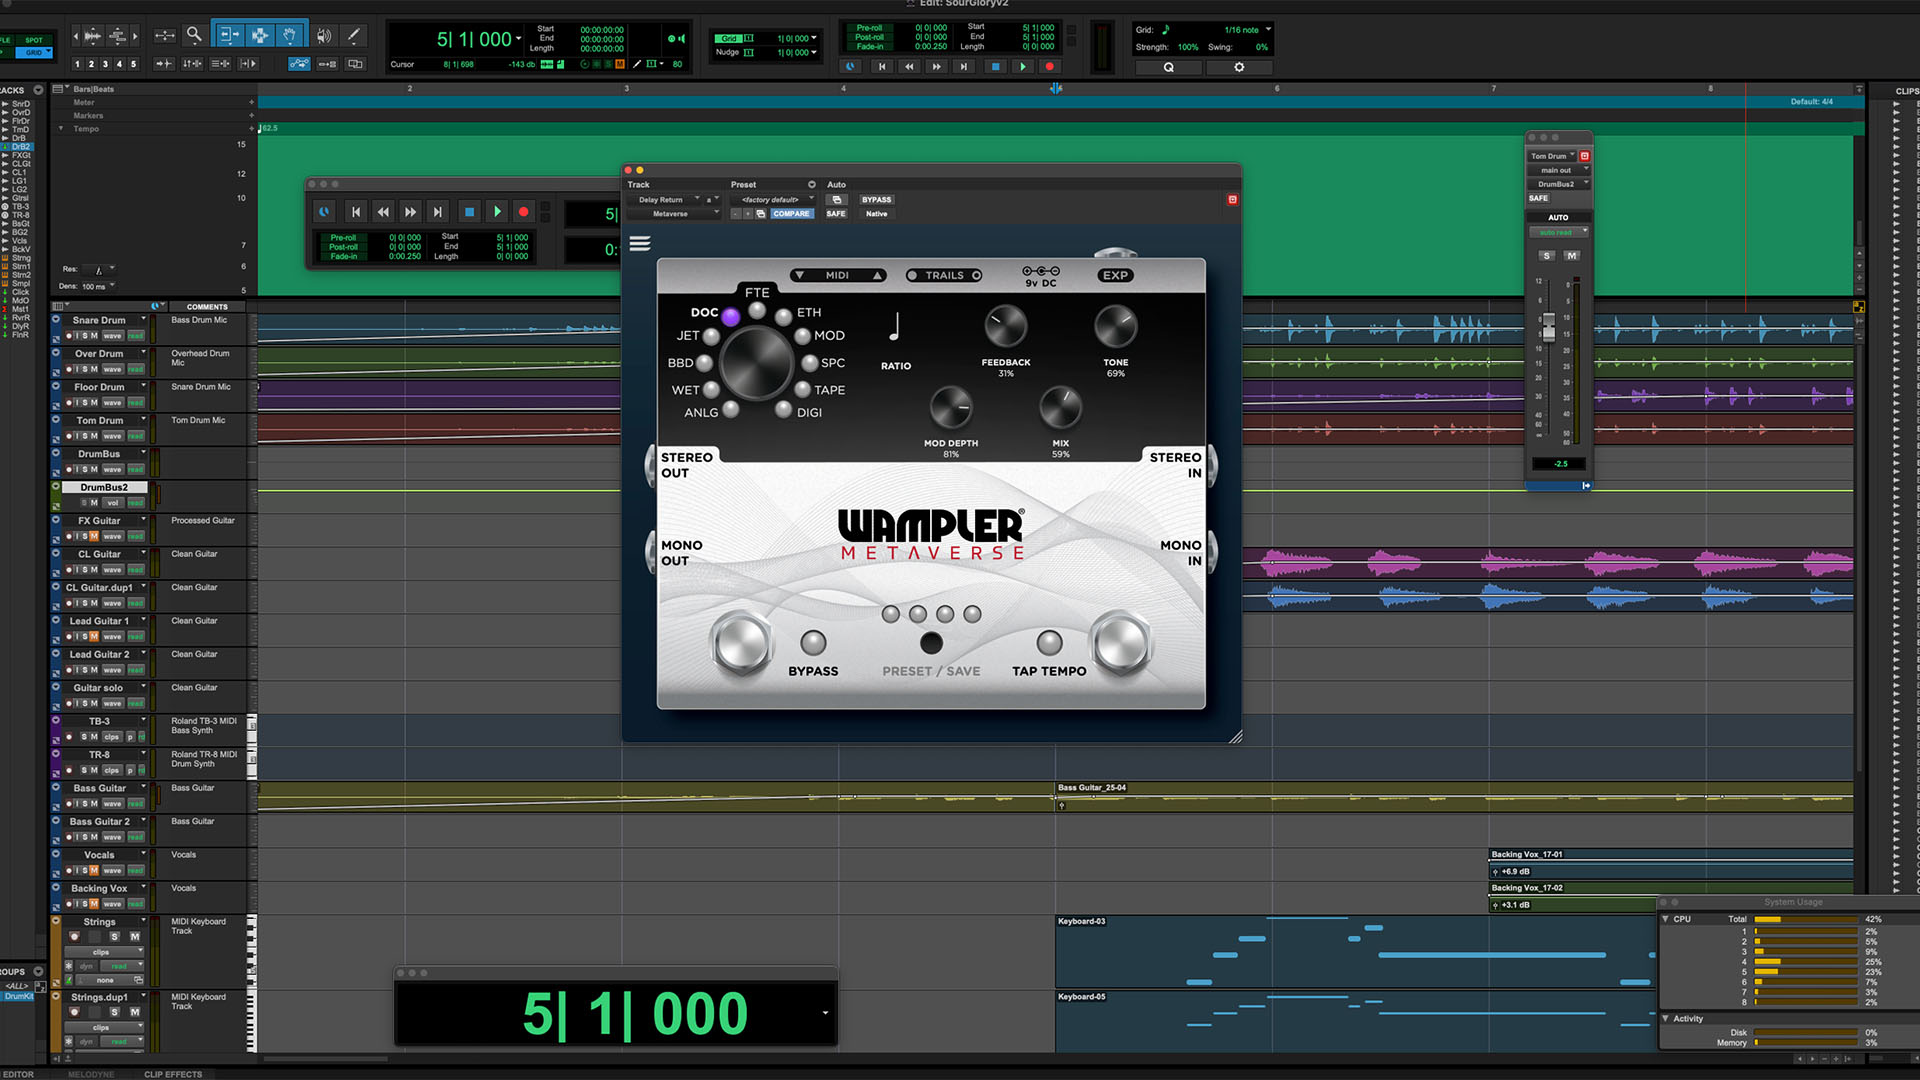The height and width of the screenshot is (1080, 1920).
Task: Collapse the CPU section in System Usage
Action: pyautogui.click(x=1665, y=918)
